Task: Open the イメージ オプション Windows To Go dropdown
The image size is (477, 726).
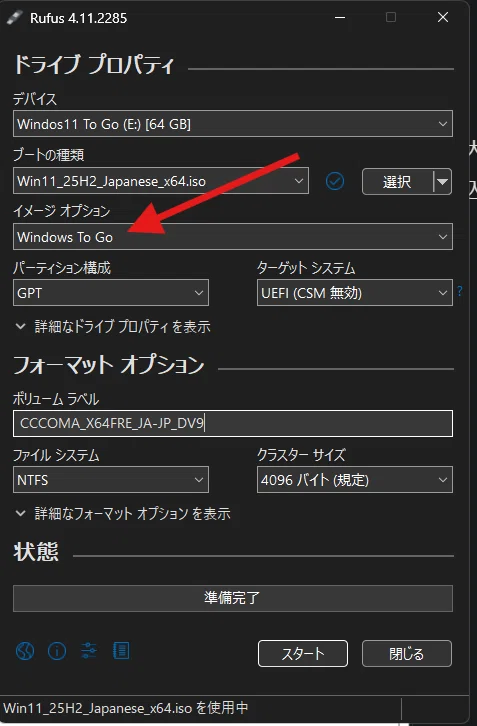Action: click(233, 237)
